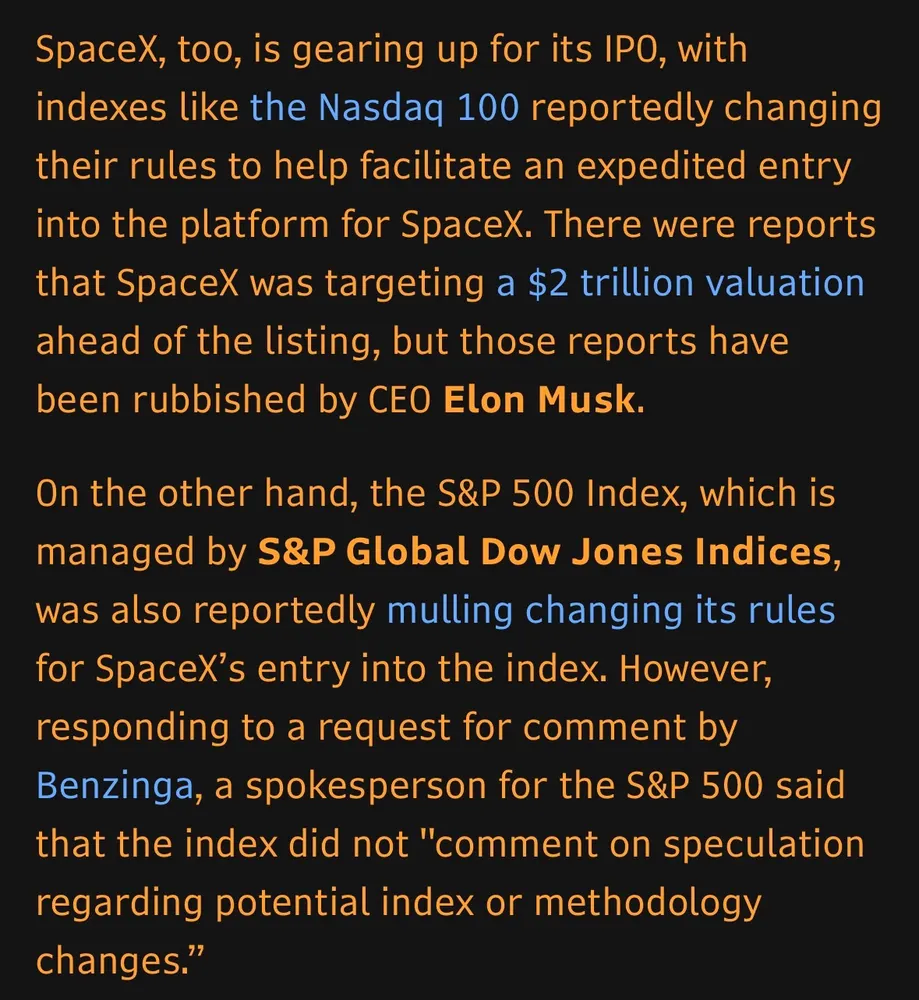Open "mulling changing its rules" link
The width and height of the screenshot is (919, 1000).
(x=610, y=610)
